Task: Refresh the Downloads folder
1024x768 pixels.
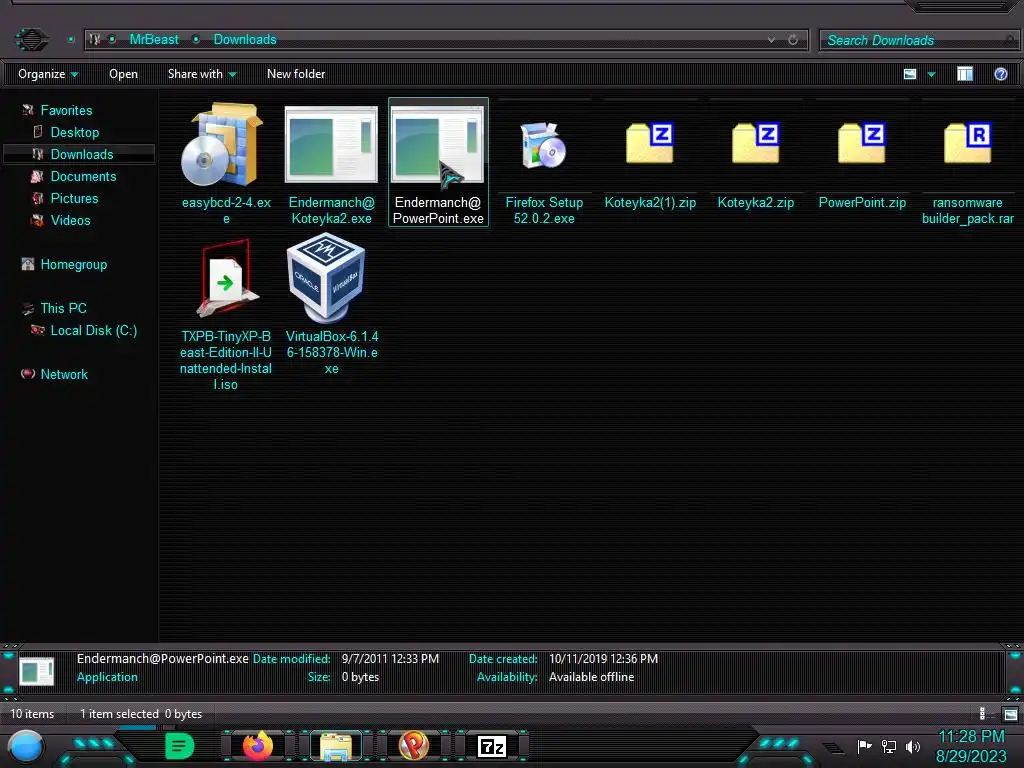Action: click(793, 40)
